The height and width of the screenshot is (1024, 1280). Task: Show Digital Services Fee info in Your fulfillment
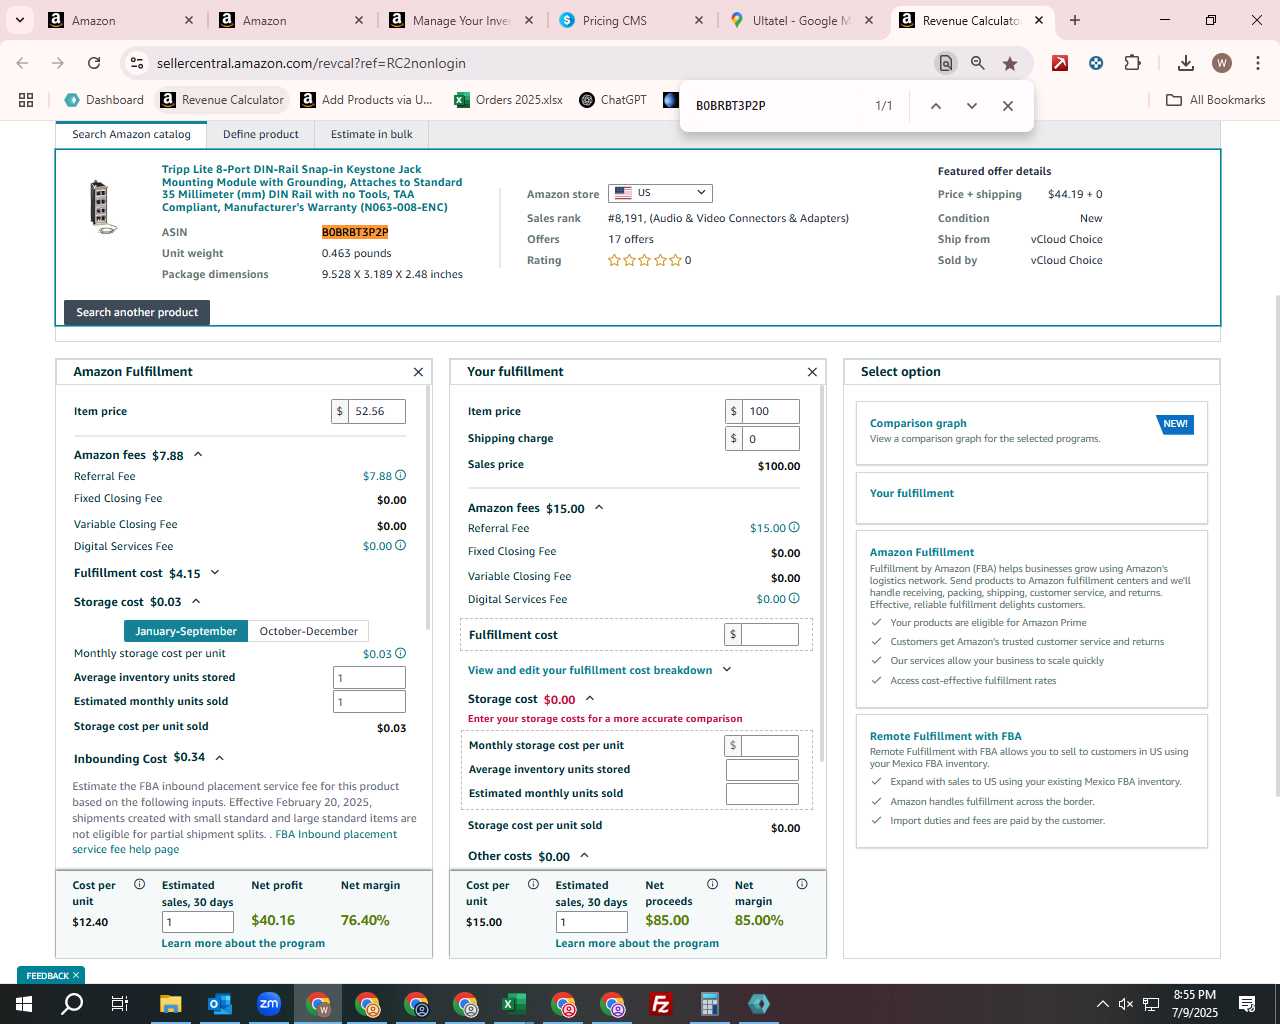point(794,599)
